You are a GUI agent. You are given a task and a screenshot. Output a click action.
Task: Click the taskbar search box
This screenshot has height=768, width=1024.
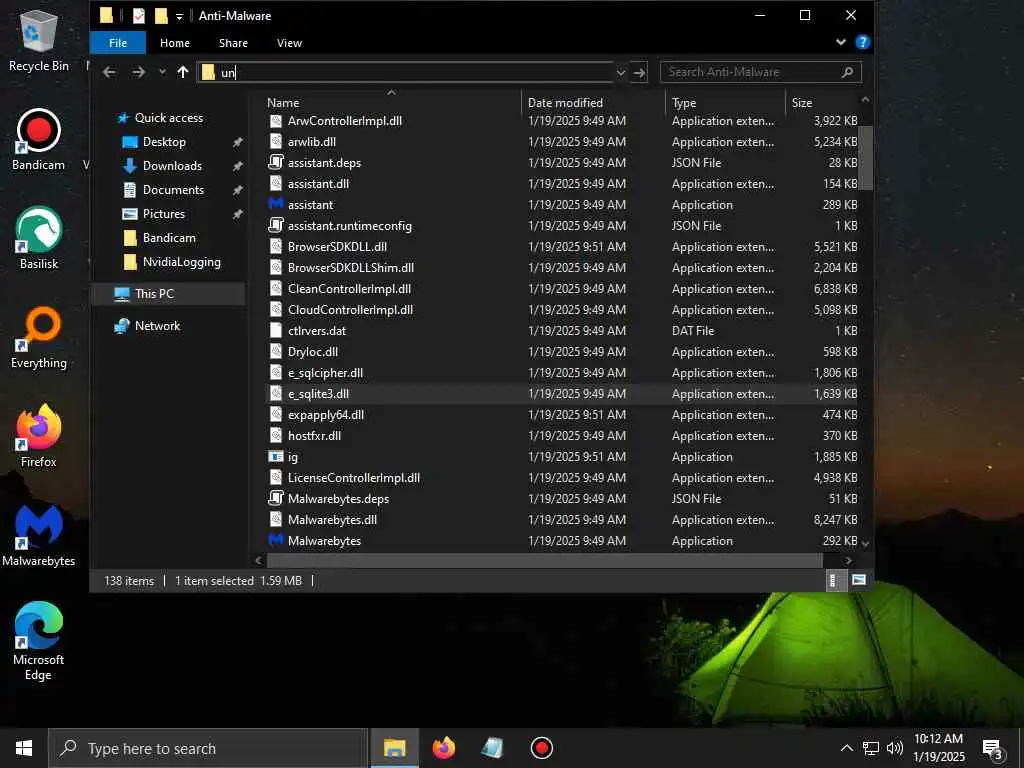pos(208,748)
